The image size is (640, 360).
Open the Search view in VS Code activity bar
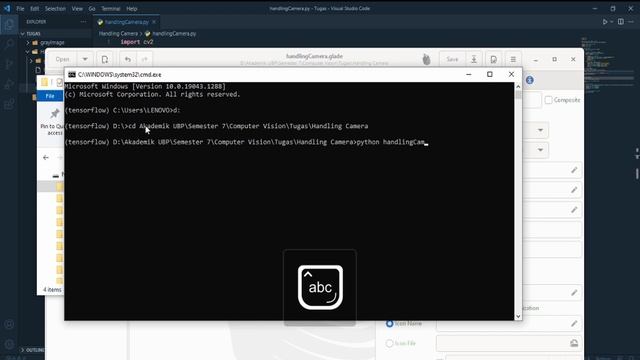[x=9, y=44]
